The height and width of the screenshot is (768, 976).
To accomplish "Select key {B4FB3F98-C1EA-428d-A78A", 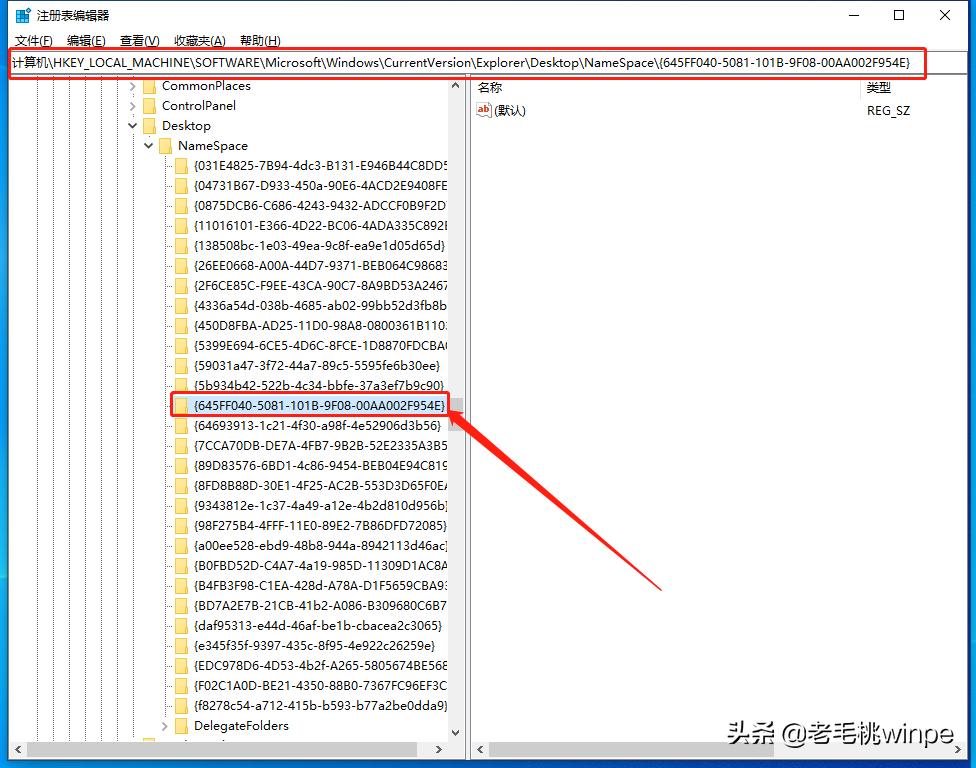I will 320,586.
